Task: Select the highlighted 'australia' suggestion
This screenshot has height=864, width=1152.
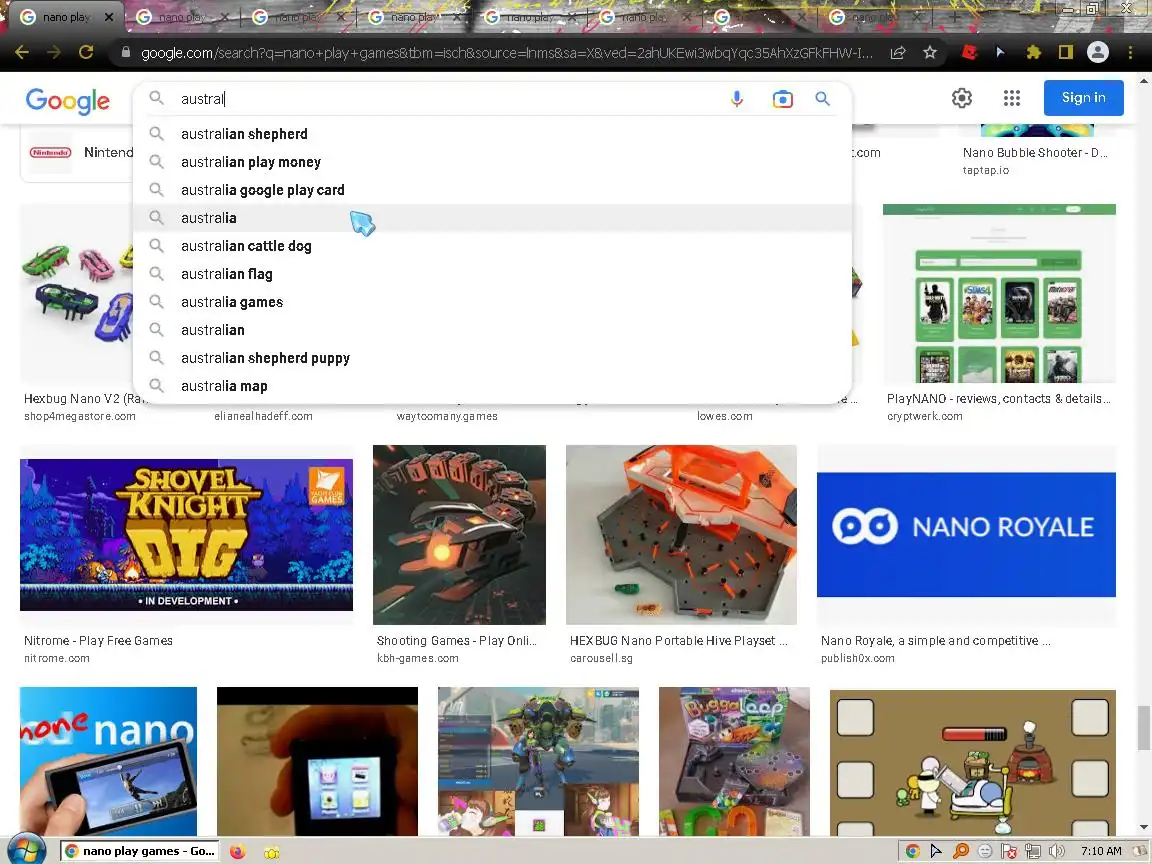Action: [492, 217]
